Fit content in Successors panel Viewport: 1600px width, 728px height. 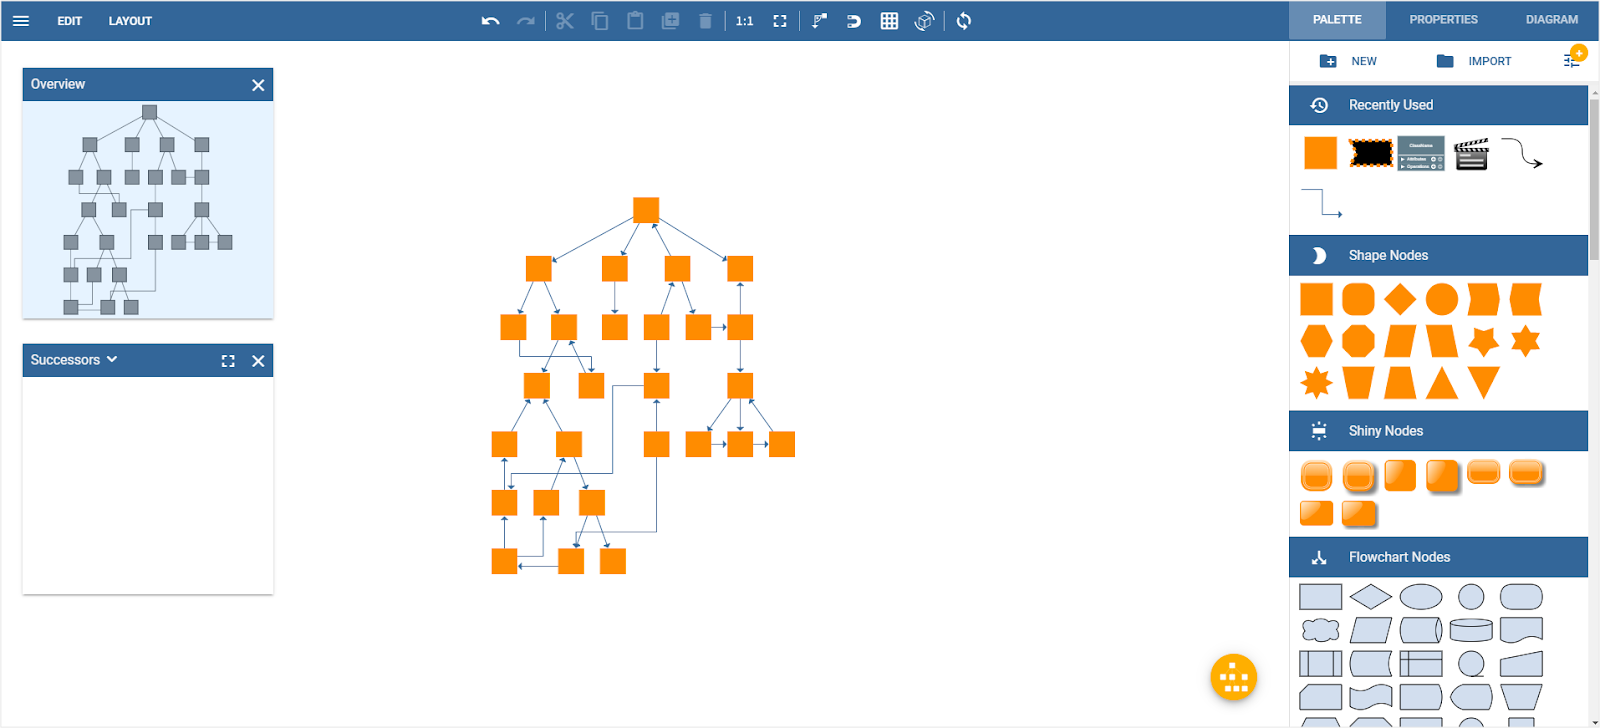coord(228,361)
